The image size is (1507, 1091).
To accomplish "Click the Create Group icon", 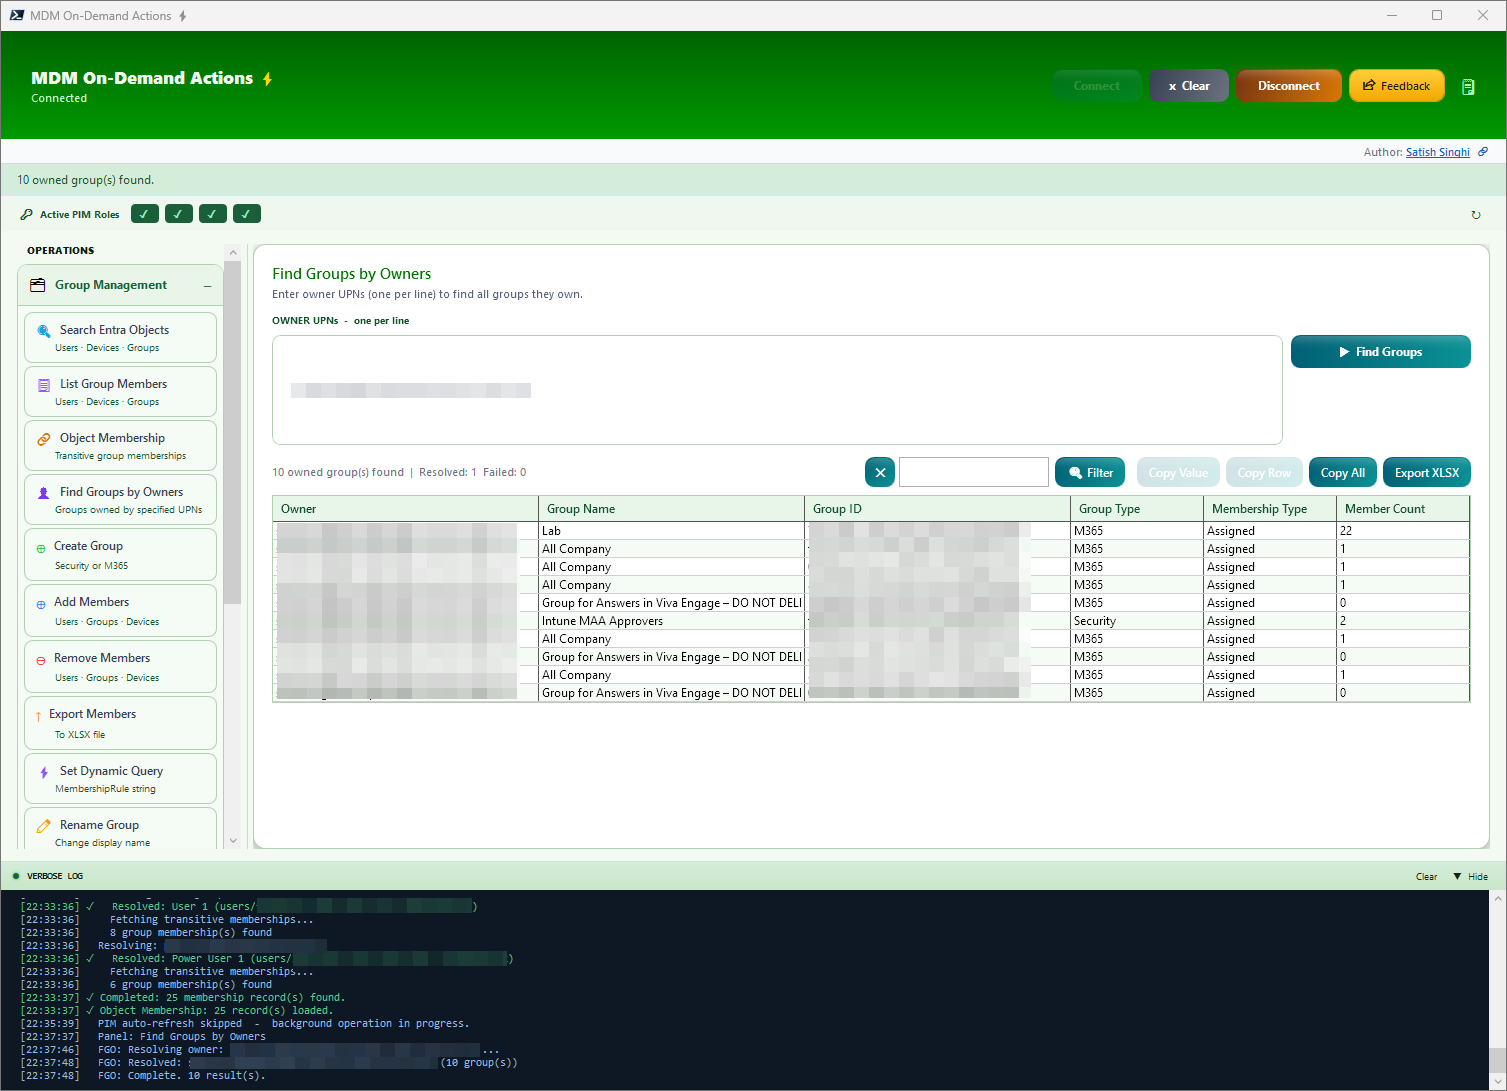I will point(41,547).
